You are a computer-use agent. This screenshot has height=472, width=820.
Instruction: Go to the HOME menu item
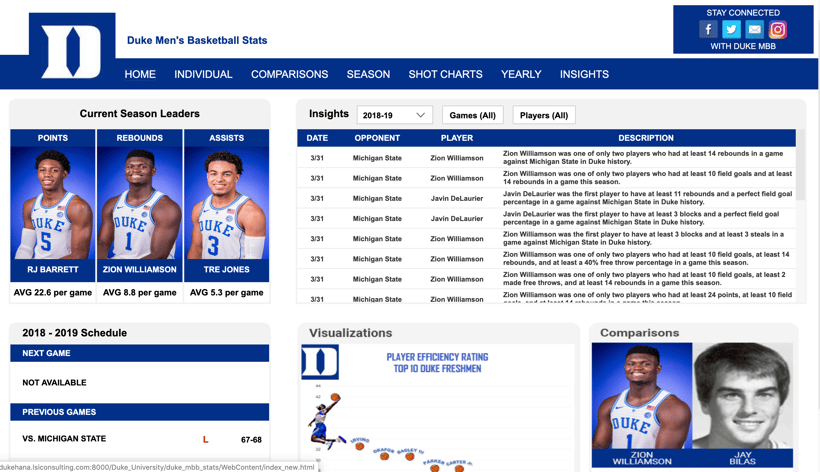coord(140,74)
